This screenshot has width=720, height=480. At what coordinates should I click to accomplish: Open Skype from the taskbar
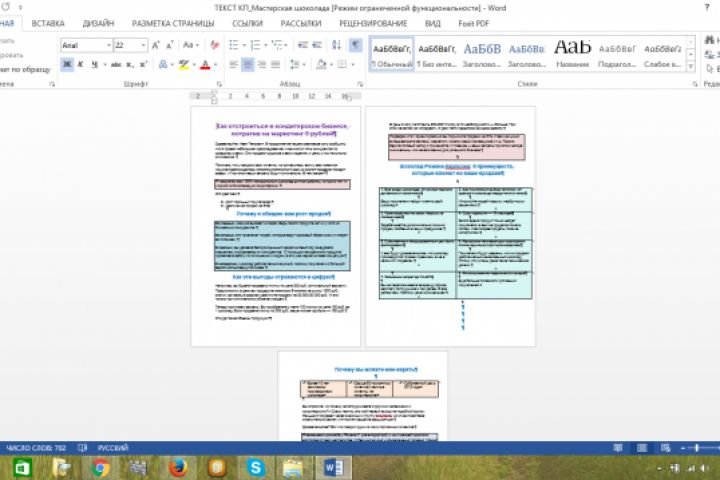[255, 468]
